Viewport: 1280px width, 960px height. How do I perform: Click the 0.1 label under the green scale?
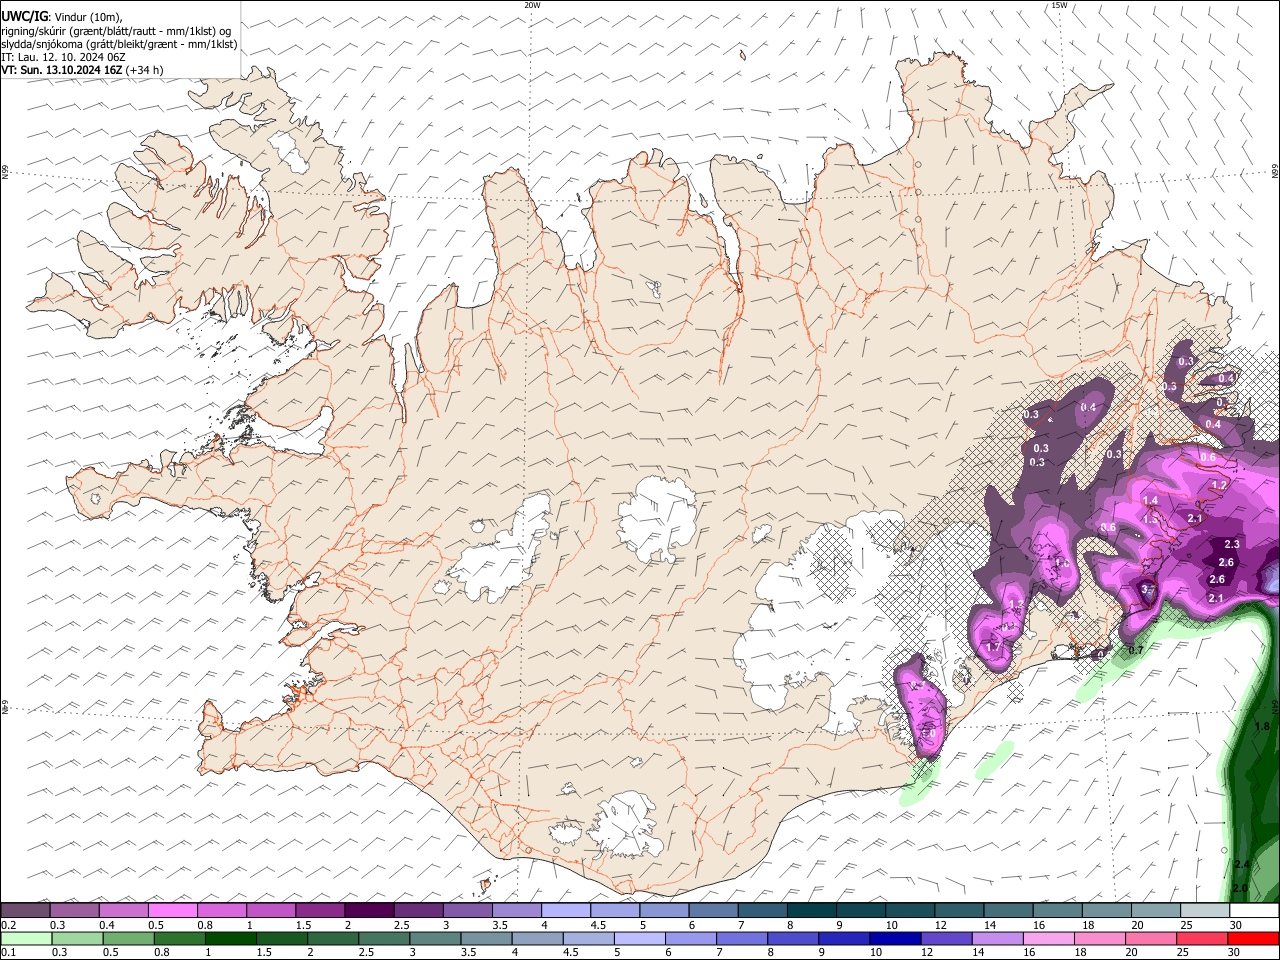9,952
